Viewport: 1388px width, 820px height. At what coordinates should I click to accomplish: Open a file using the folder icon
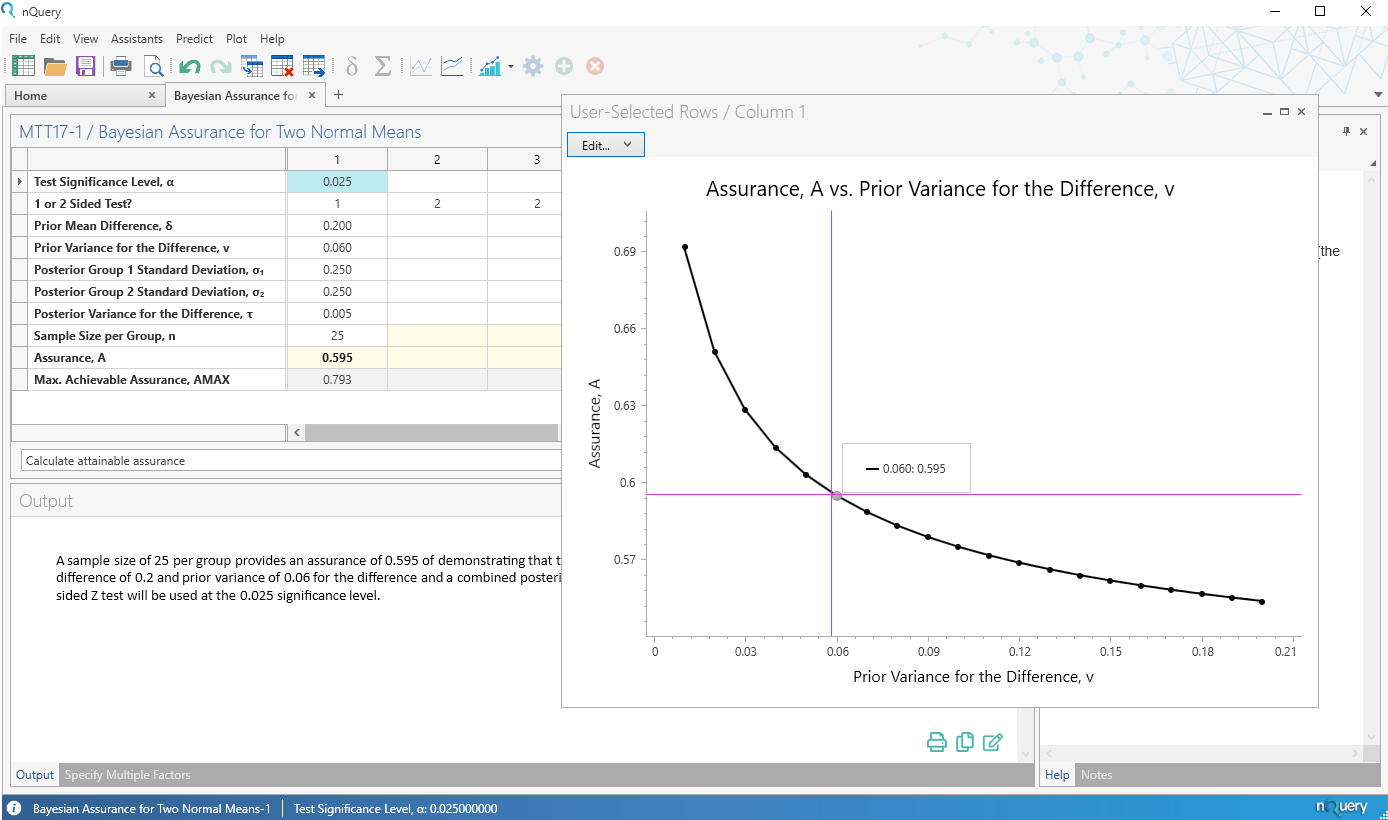pos(54,66)
